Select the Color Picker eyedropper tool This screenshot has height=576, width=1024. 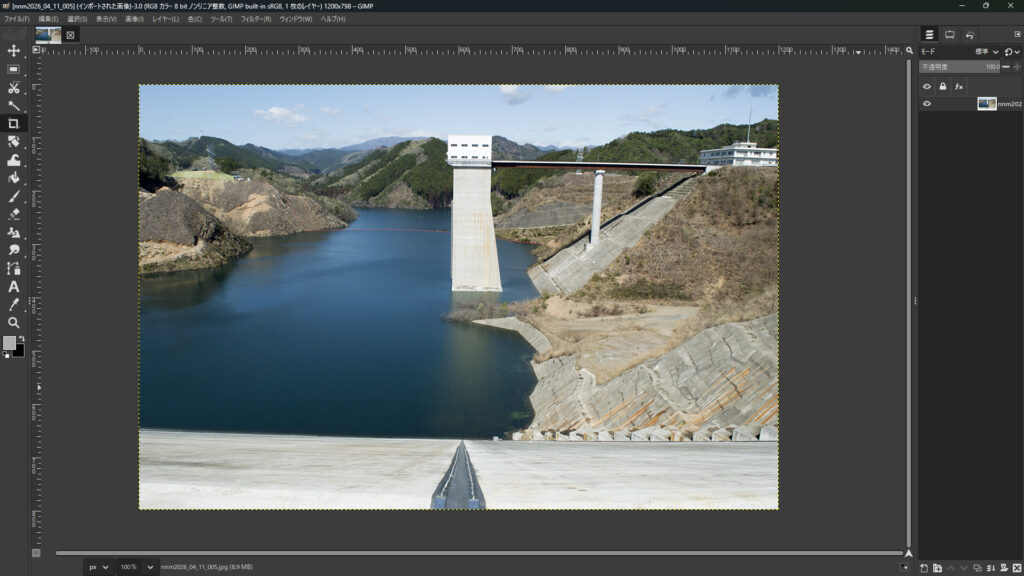[14, 304]
